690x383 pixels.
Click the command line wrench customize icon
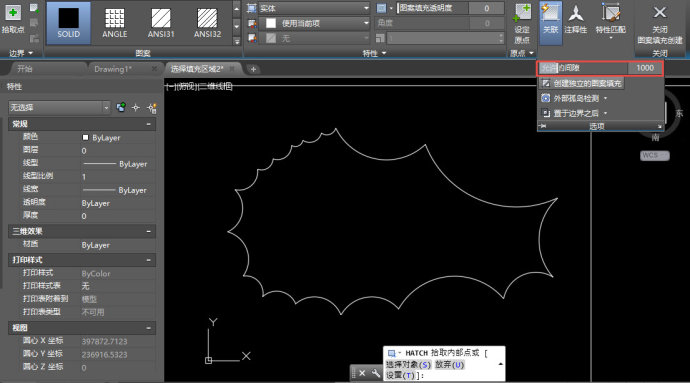coord(376,373)
